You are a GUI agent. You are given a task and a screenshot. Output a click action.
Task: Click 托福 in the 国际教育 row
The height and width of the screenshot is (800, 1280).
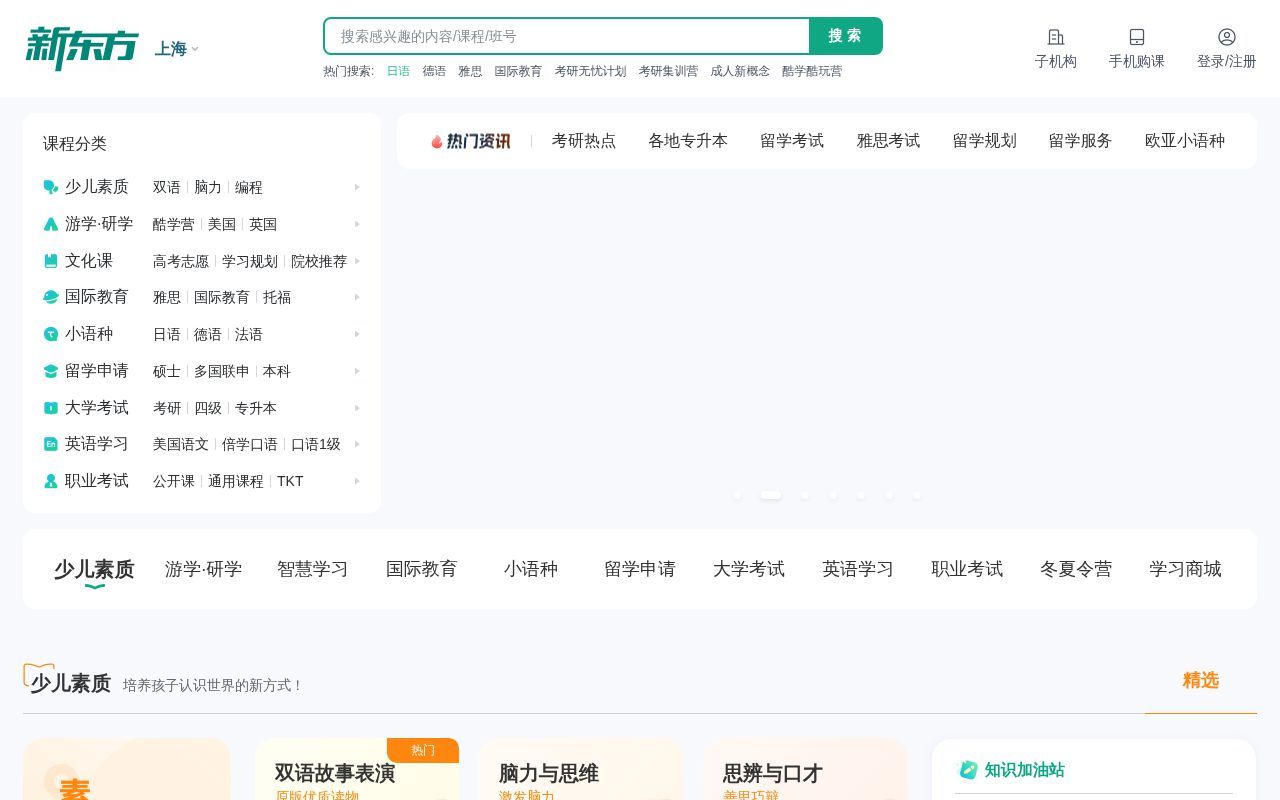tap(277, 297)
